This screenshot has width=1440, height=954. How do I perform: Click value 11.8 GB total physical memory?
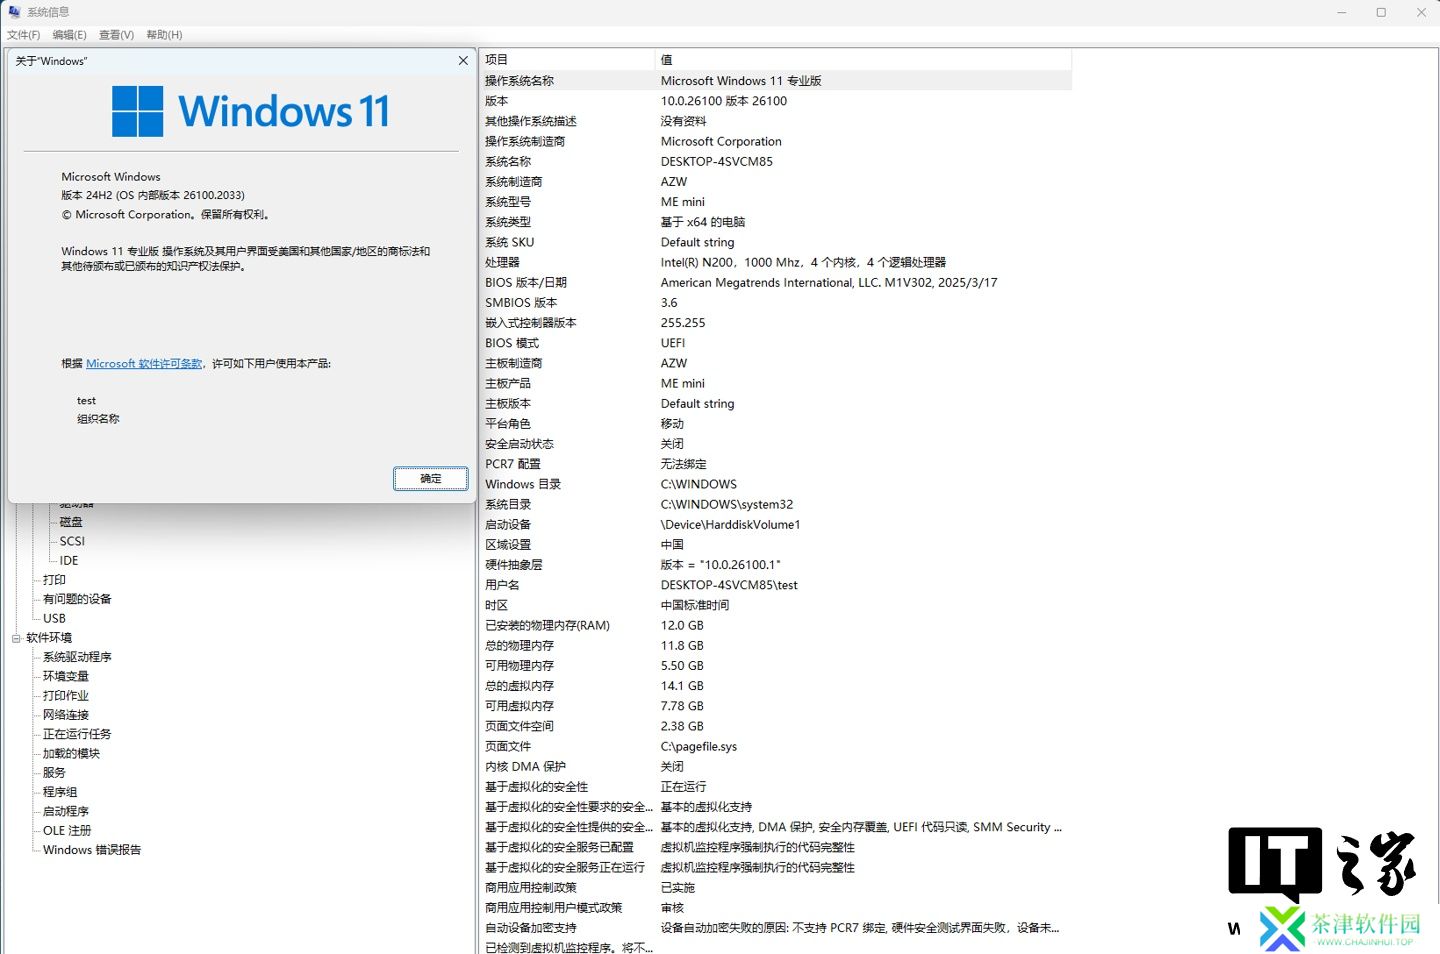click(682, 646)
